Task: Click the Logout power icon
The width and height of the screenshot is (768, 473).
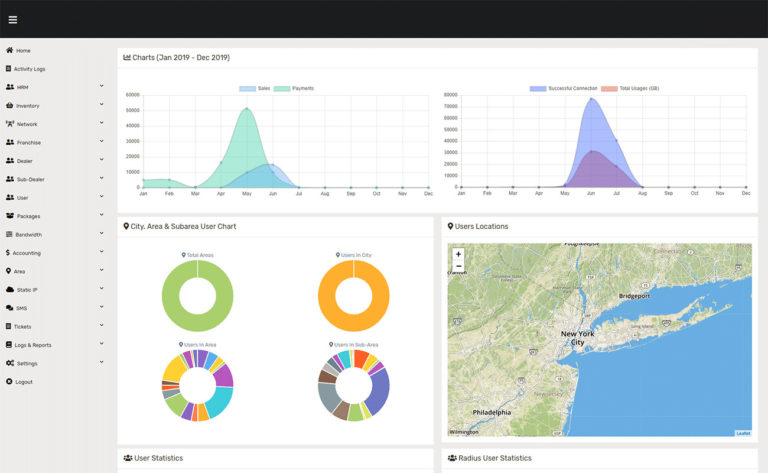Action: point(9,381)
